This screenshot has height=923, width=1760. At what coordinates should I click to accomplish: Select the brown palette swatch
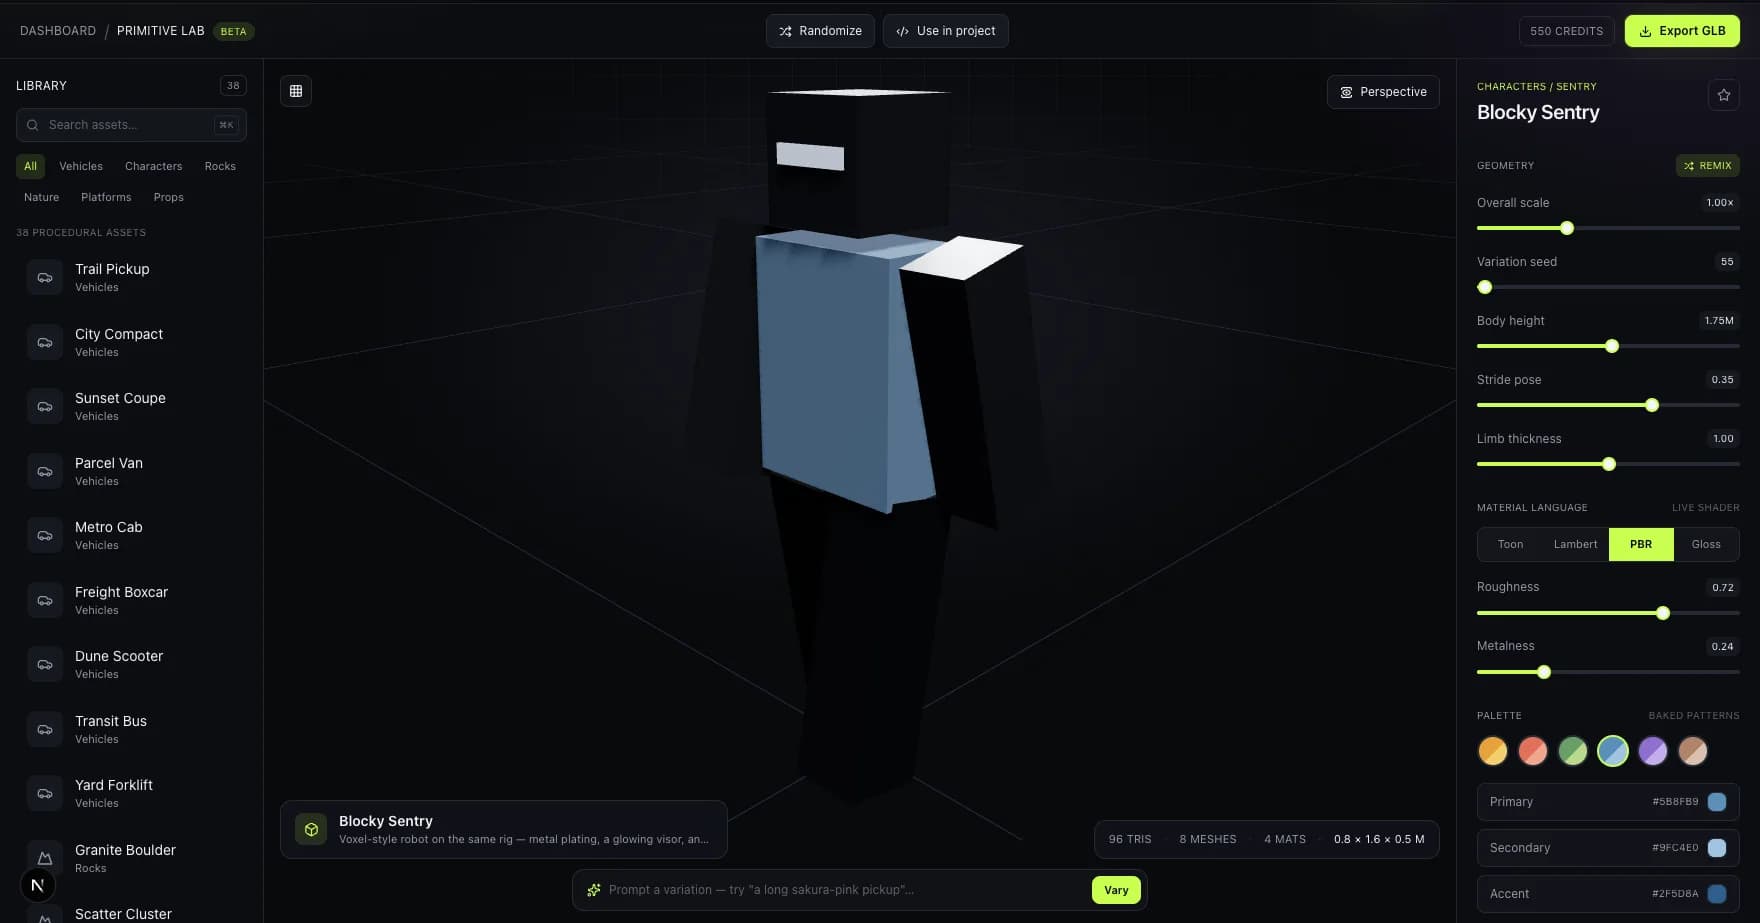click(1693, 751)
